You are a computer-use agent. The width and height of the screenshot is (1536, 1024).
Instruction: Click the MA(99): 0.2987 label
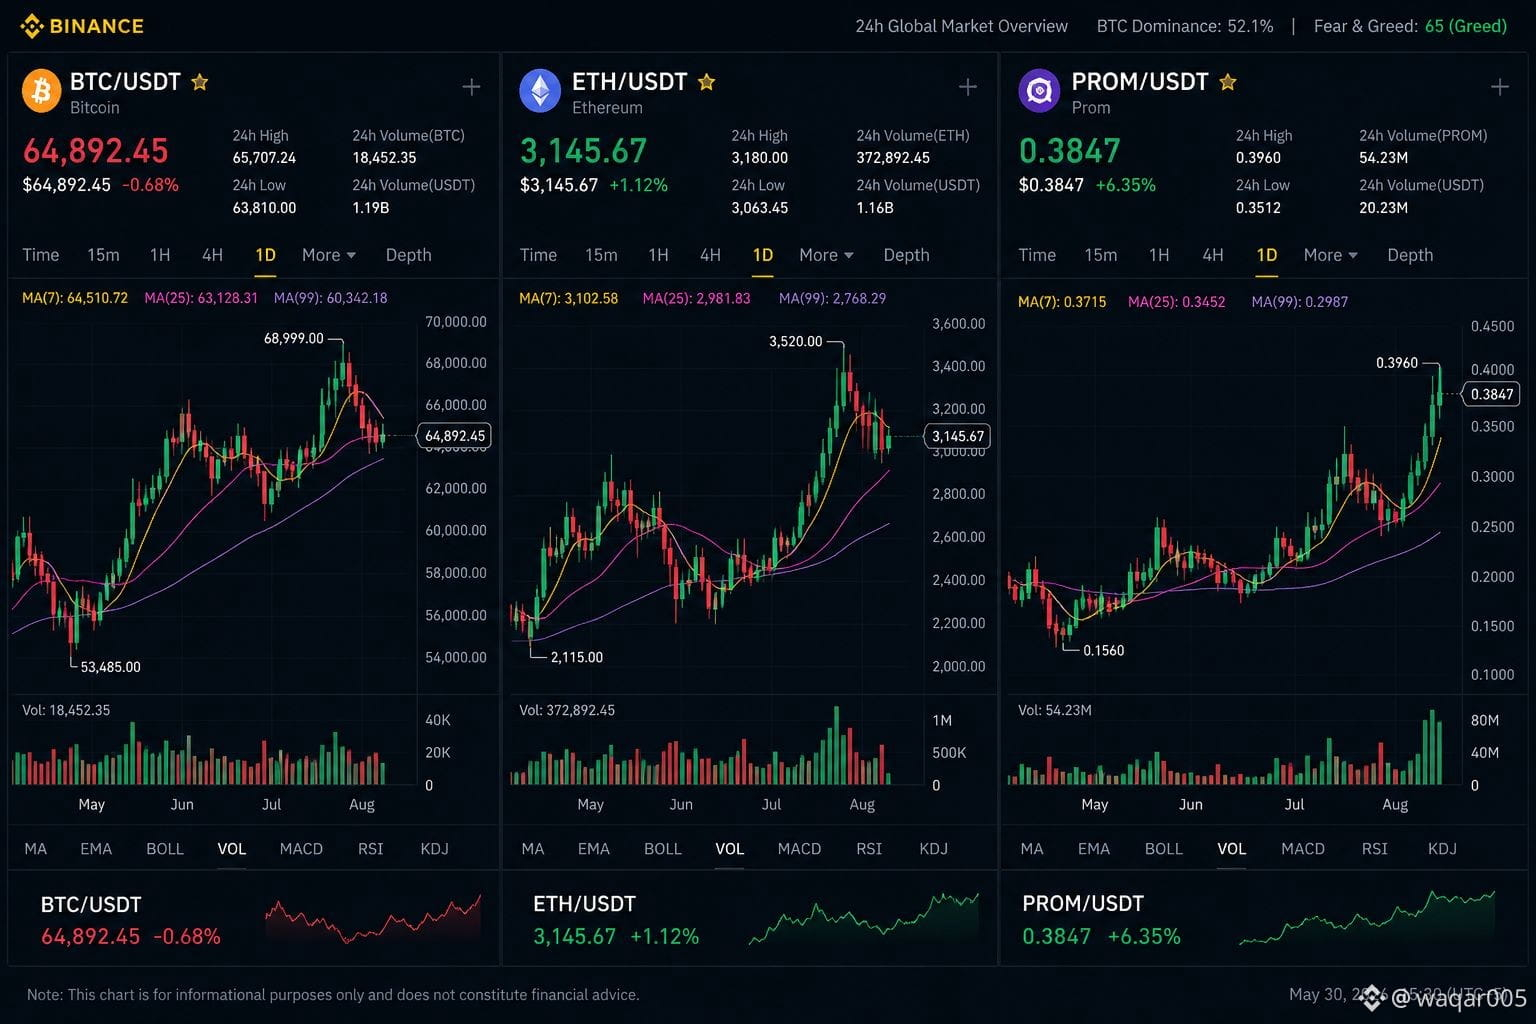pos(1300,302)
